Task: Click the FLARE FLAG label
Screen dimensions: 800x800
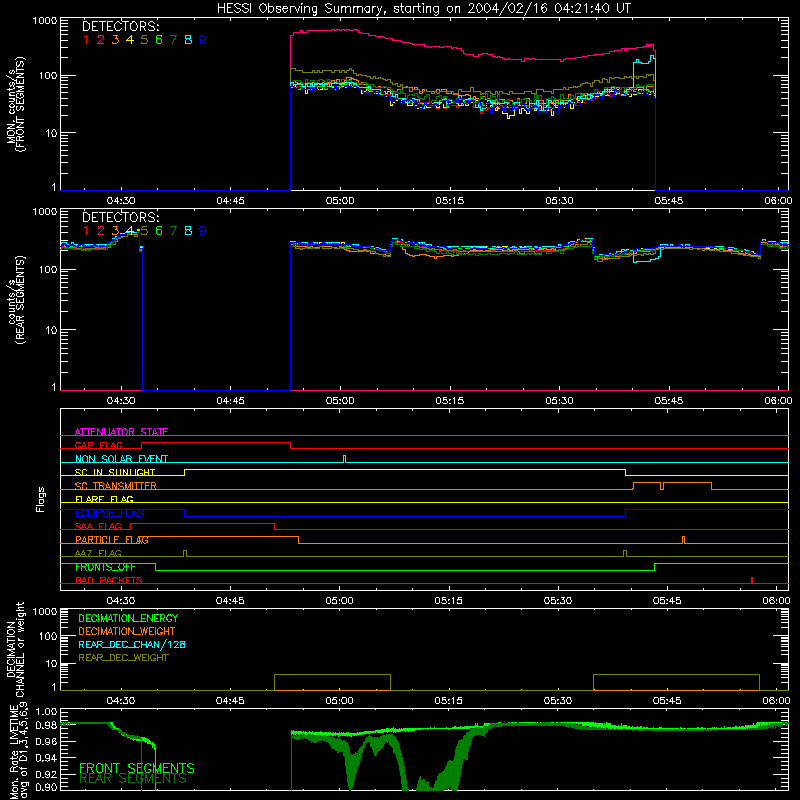Action: [104, 499]
